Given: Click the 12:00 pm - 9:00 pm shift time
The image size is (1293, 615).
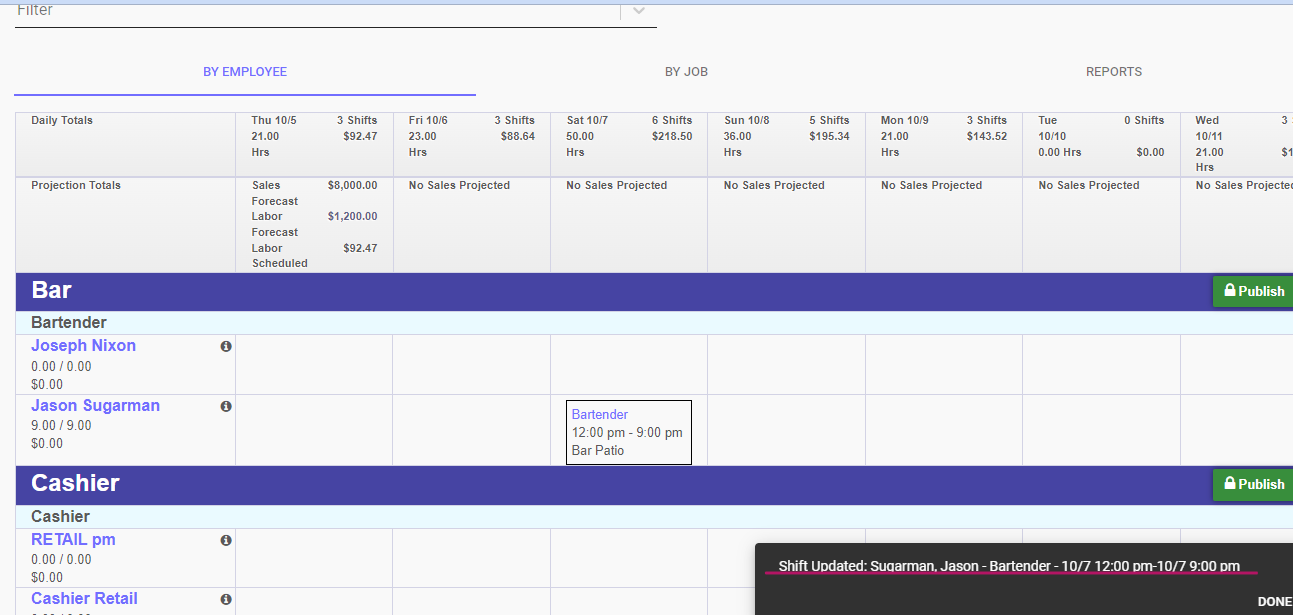Looking at the screenshot, I should click(627, 433).
